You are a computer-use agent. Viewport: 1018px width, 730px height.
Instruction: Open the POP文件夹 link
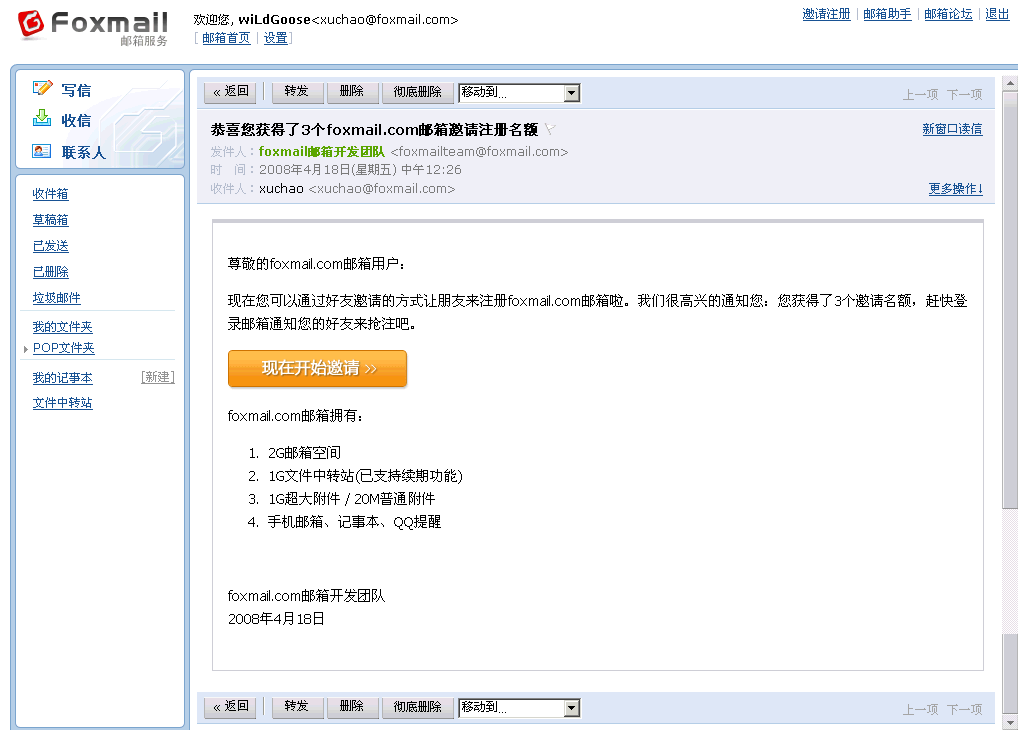pos(64,348)
